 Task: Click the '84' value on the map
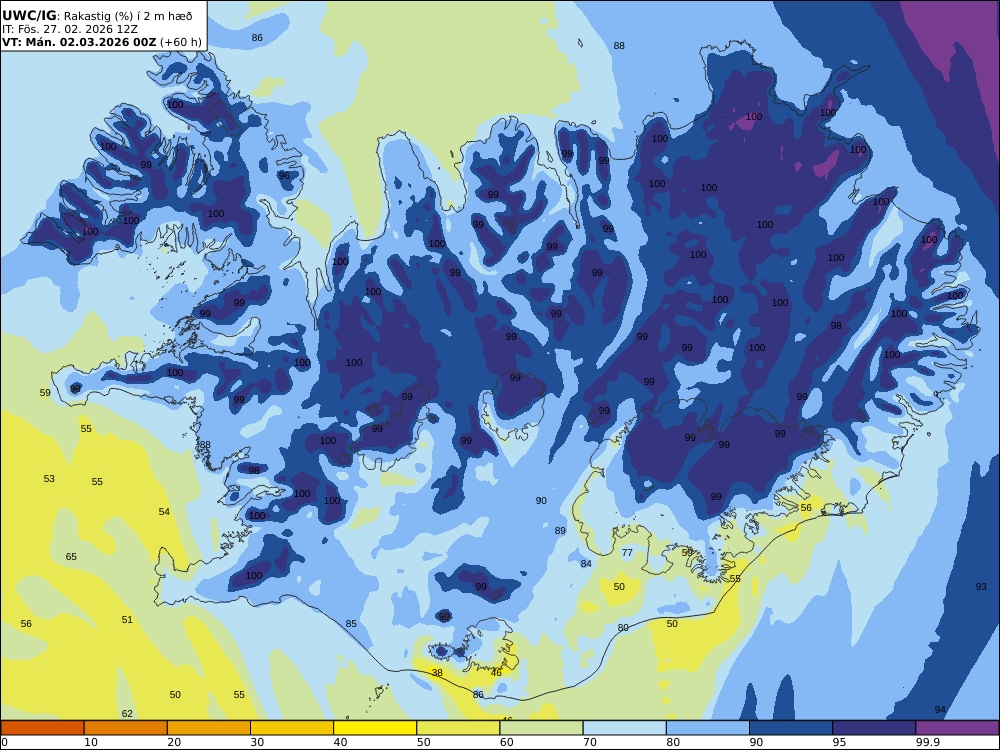point(586,563)
